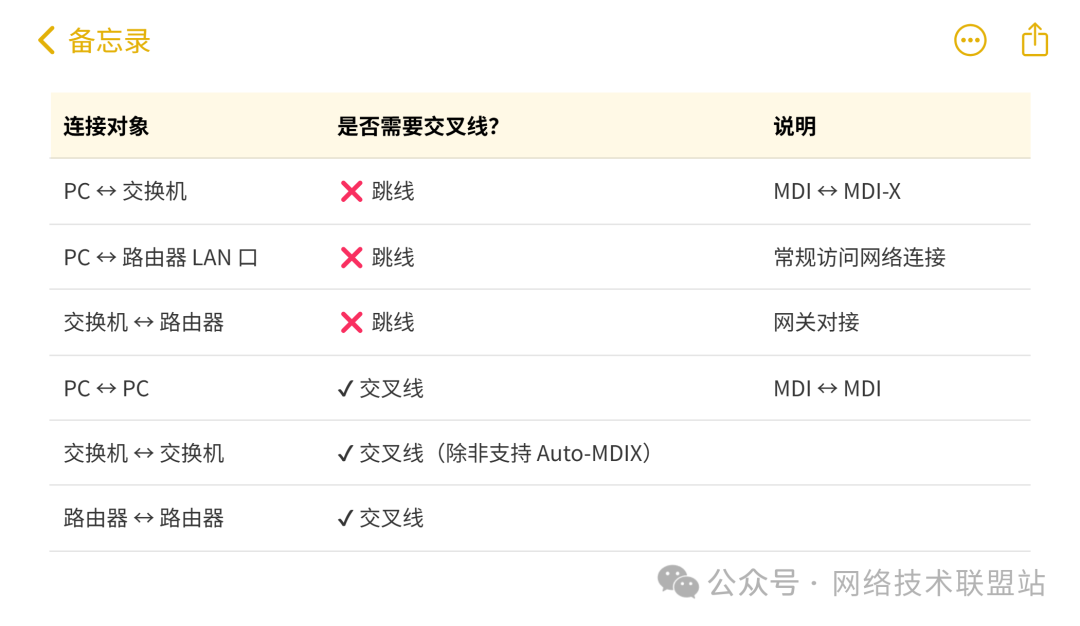Click the red X in 交换机 ↔ 路由器 row

[351, 323]
